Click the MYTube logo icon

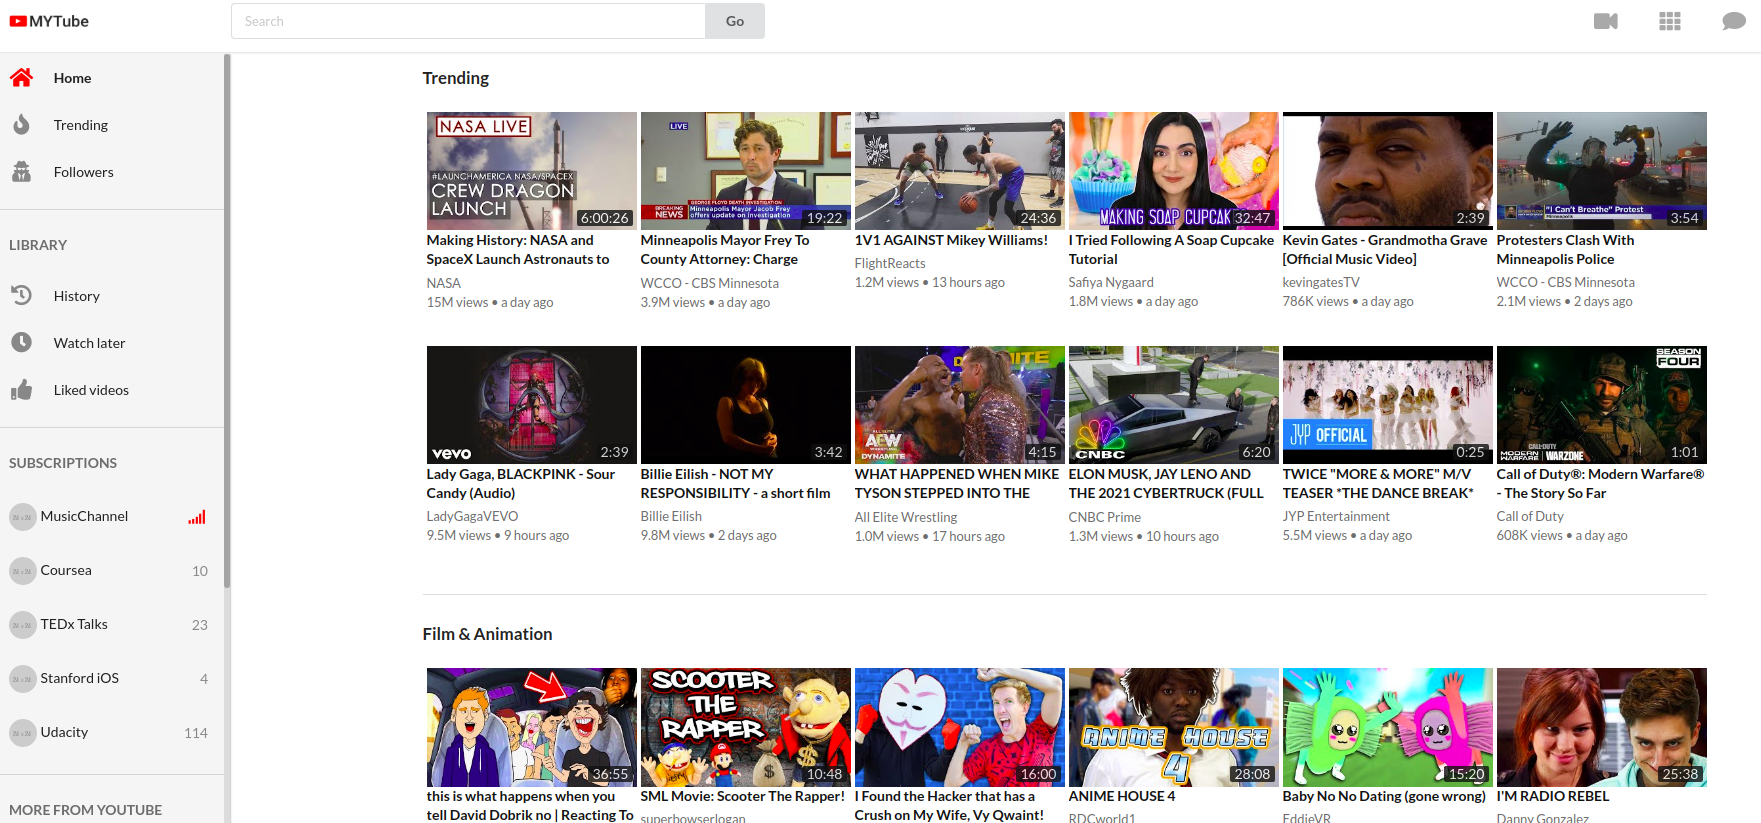(18, 21)
